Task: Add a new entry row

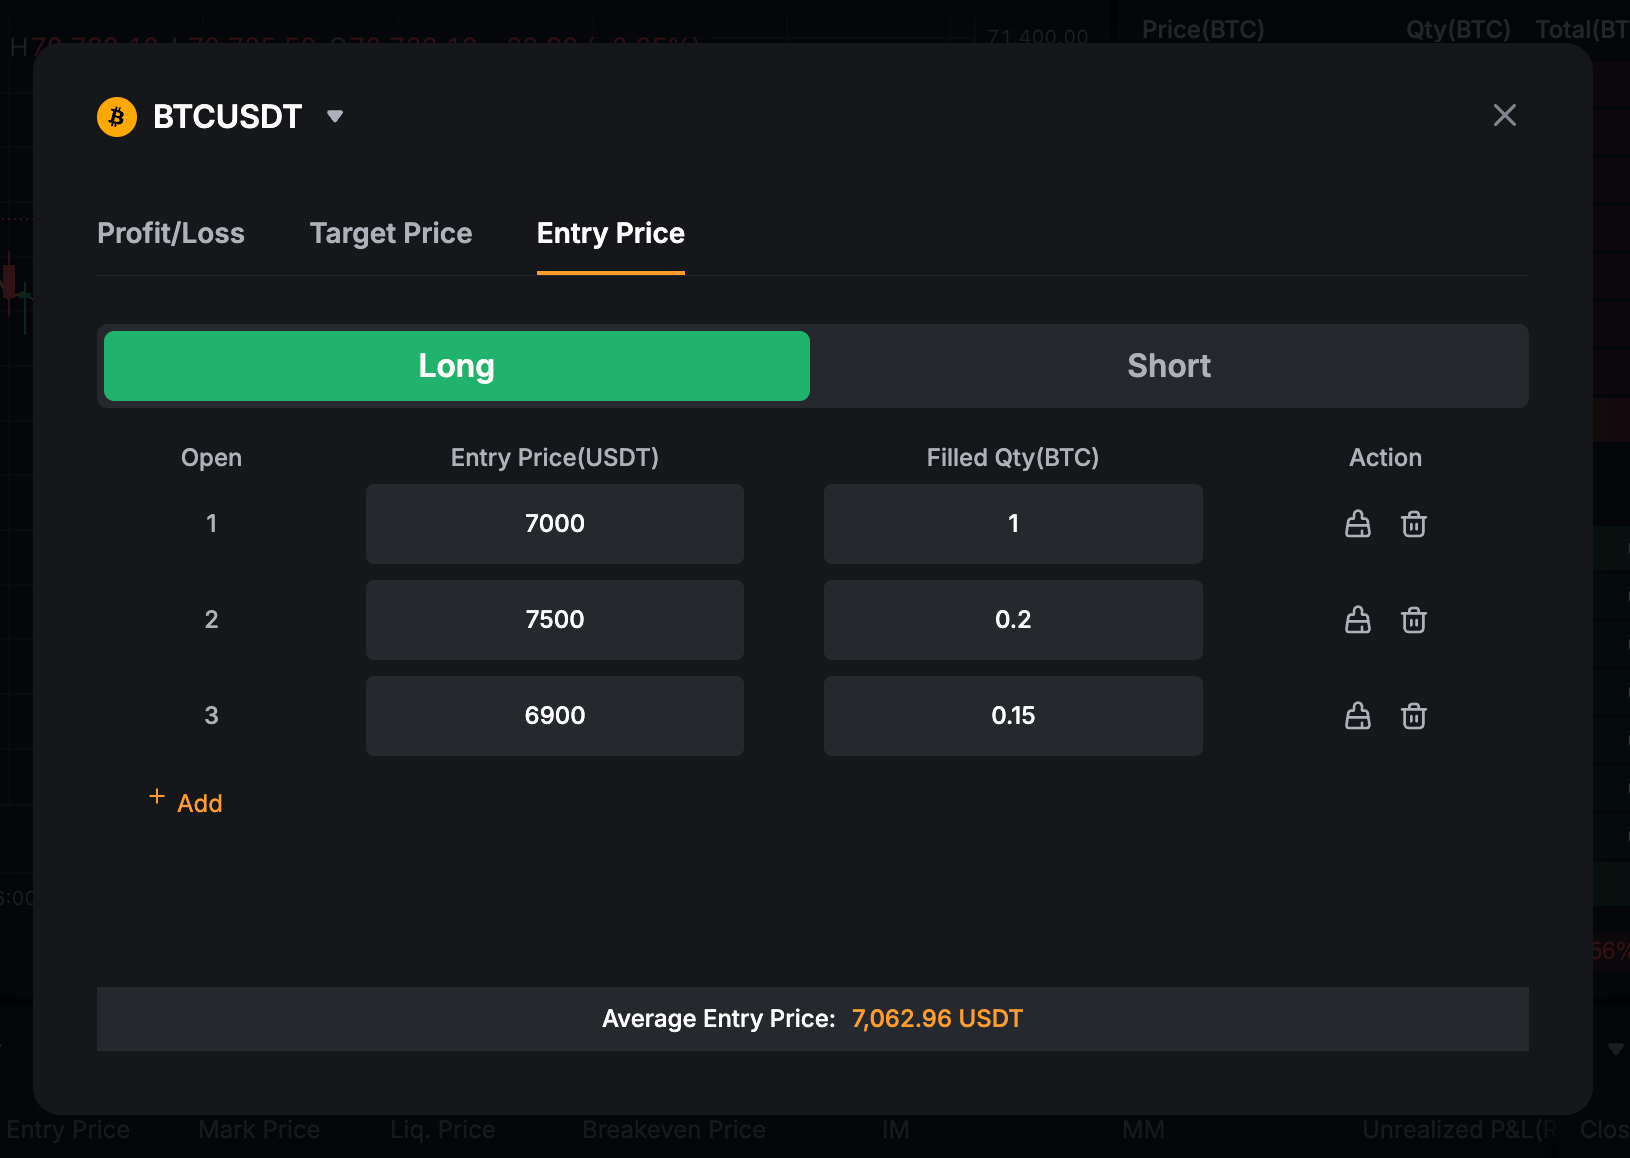Action: point(199,803)
